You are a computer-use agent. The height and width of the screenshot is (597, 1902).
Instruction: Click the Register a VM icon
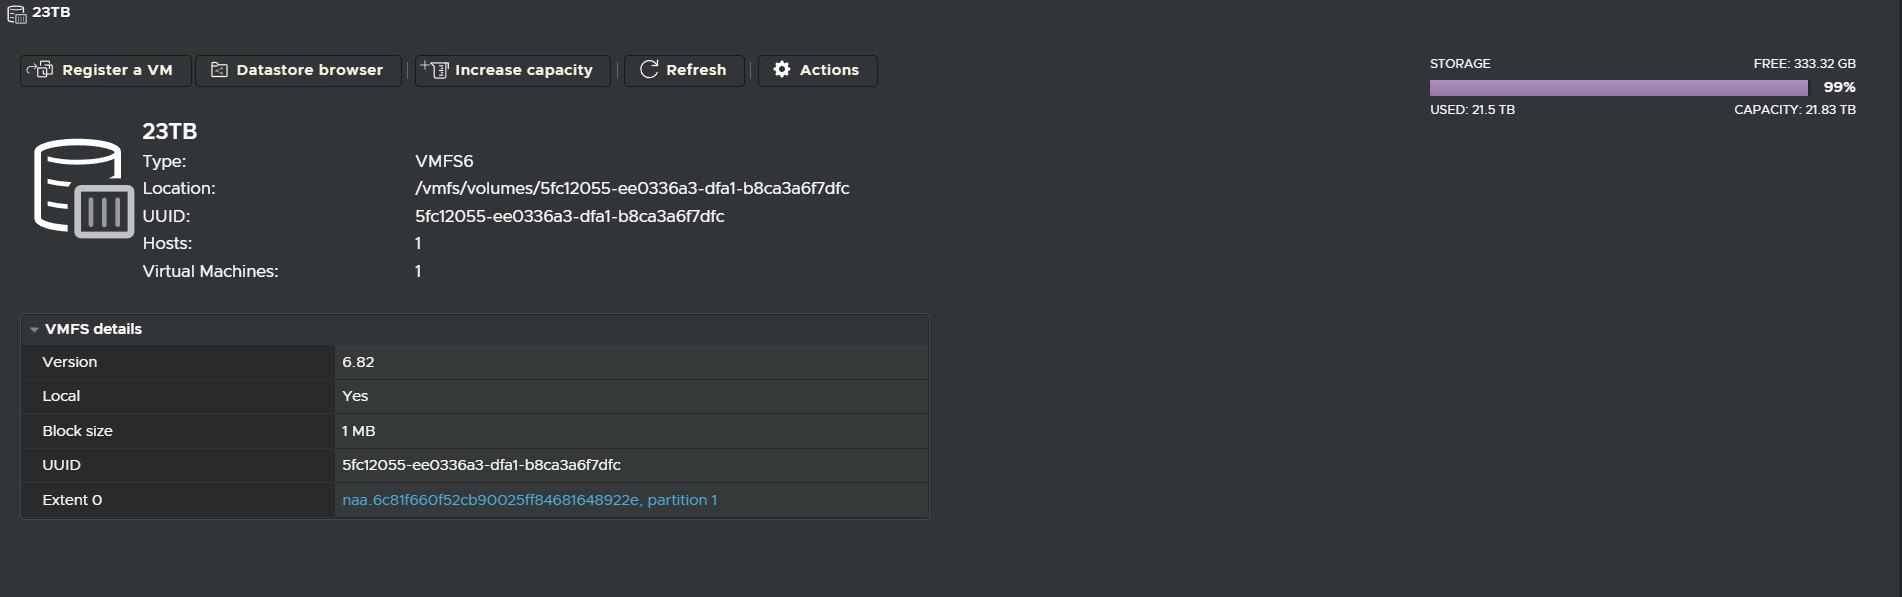[40, 70]
